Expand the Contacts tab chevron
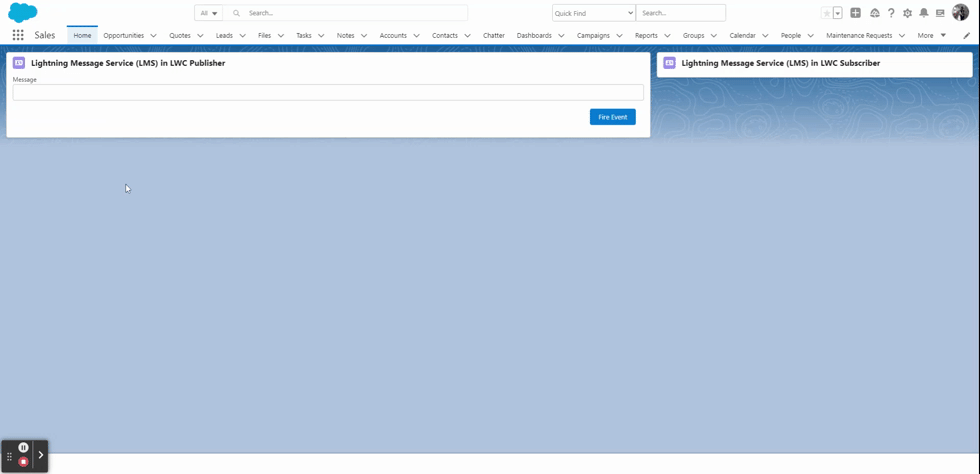The height and width of the screenshot is (474, 980). click(467, 36)
